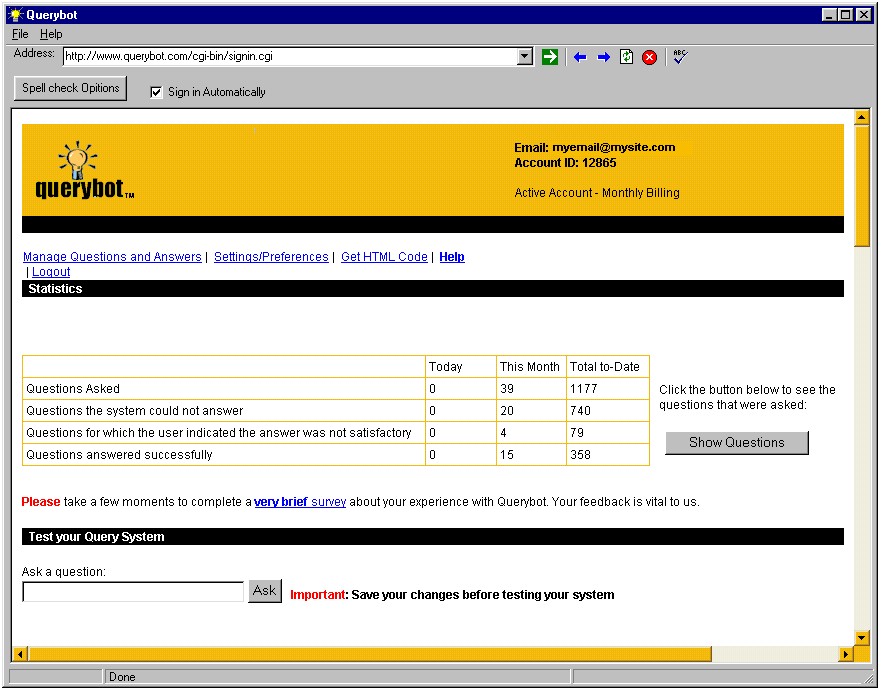The image size is (881, 689).
Task: Run spell check with the ABC checkmark icon
Action: pos(680,57)
